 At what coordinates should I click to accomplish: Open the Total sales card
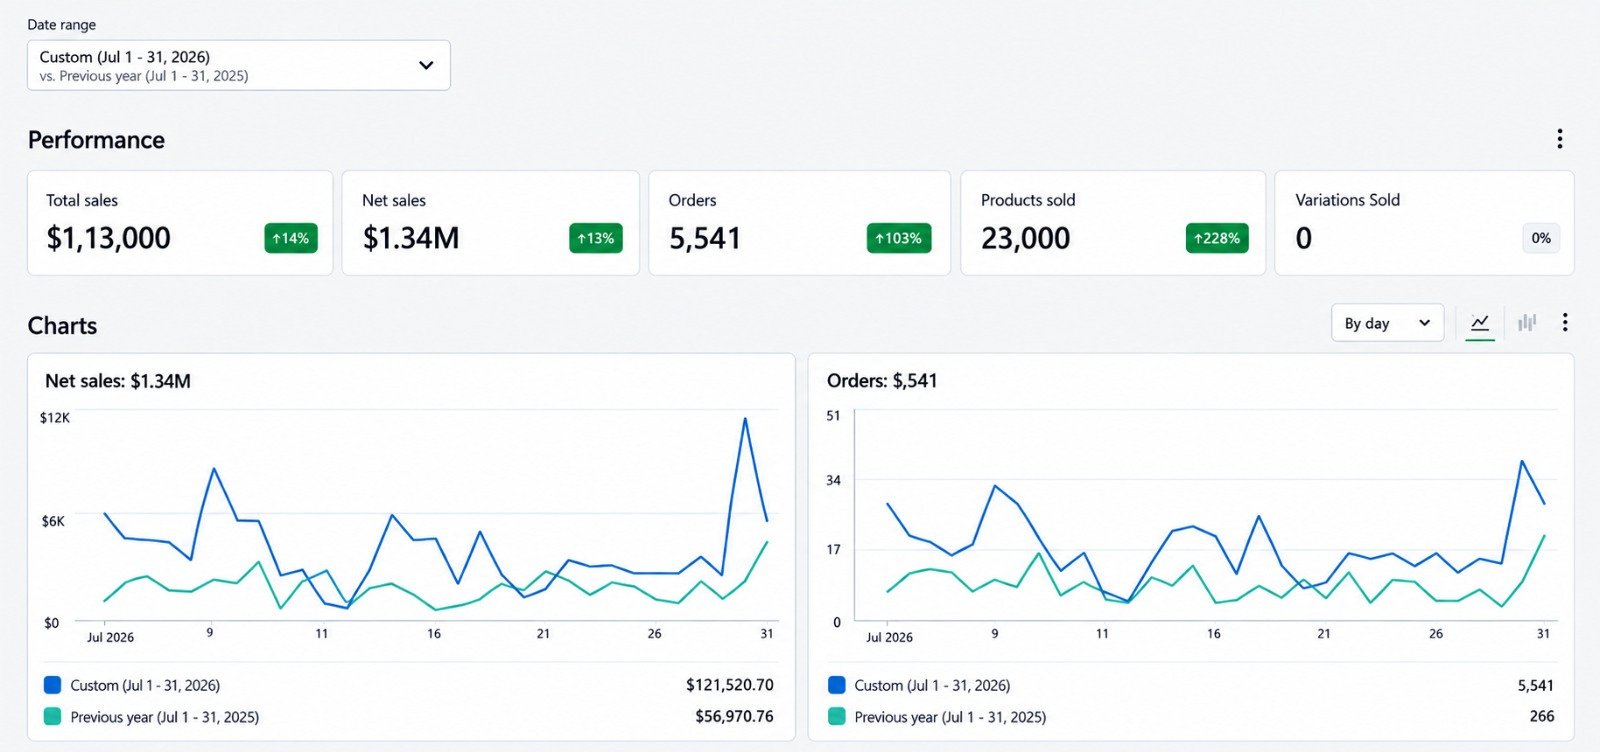[x=180, y=223]
